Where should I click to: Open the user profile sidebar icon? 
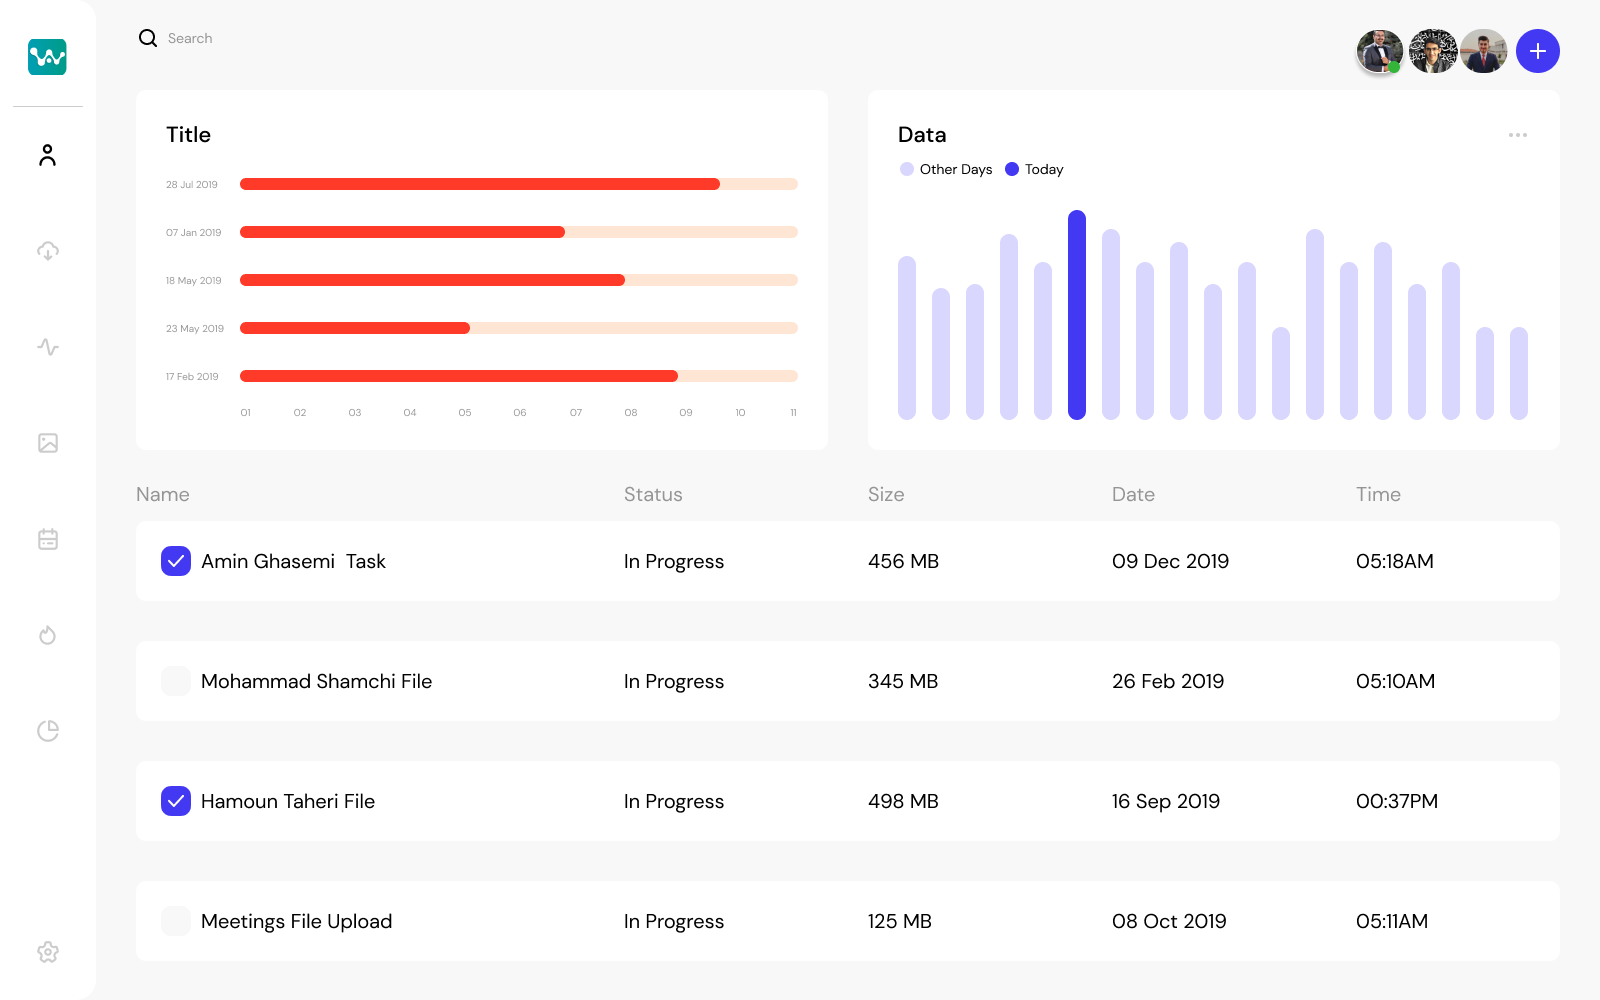[x=47, y=155]
